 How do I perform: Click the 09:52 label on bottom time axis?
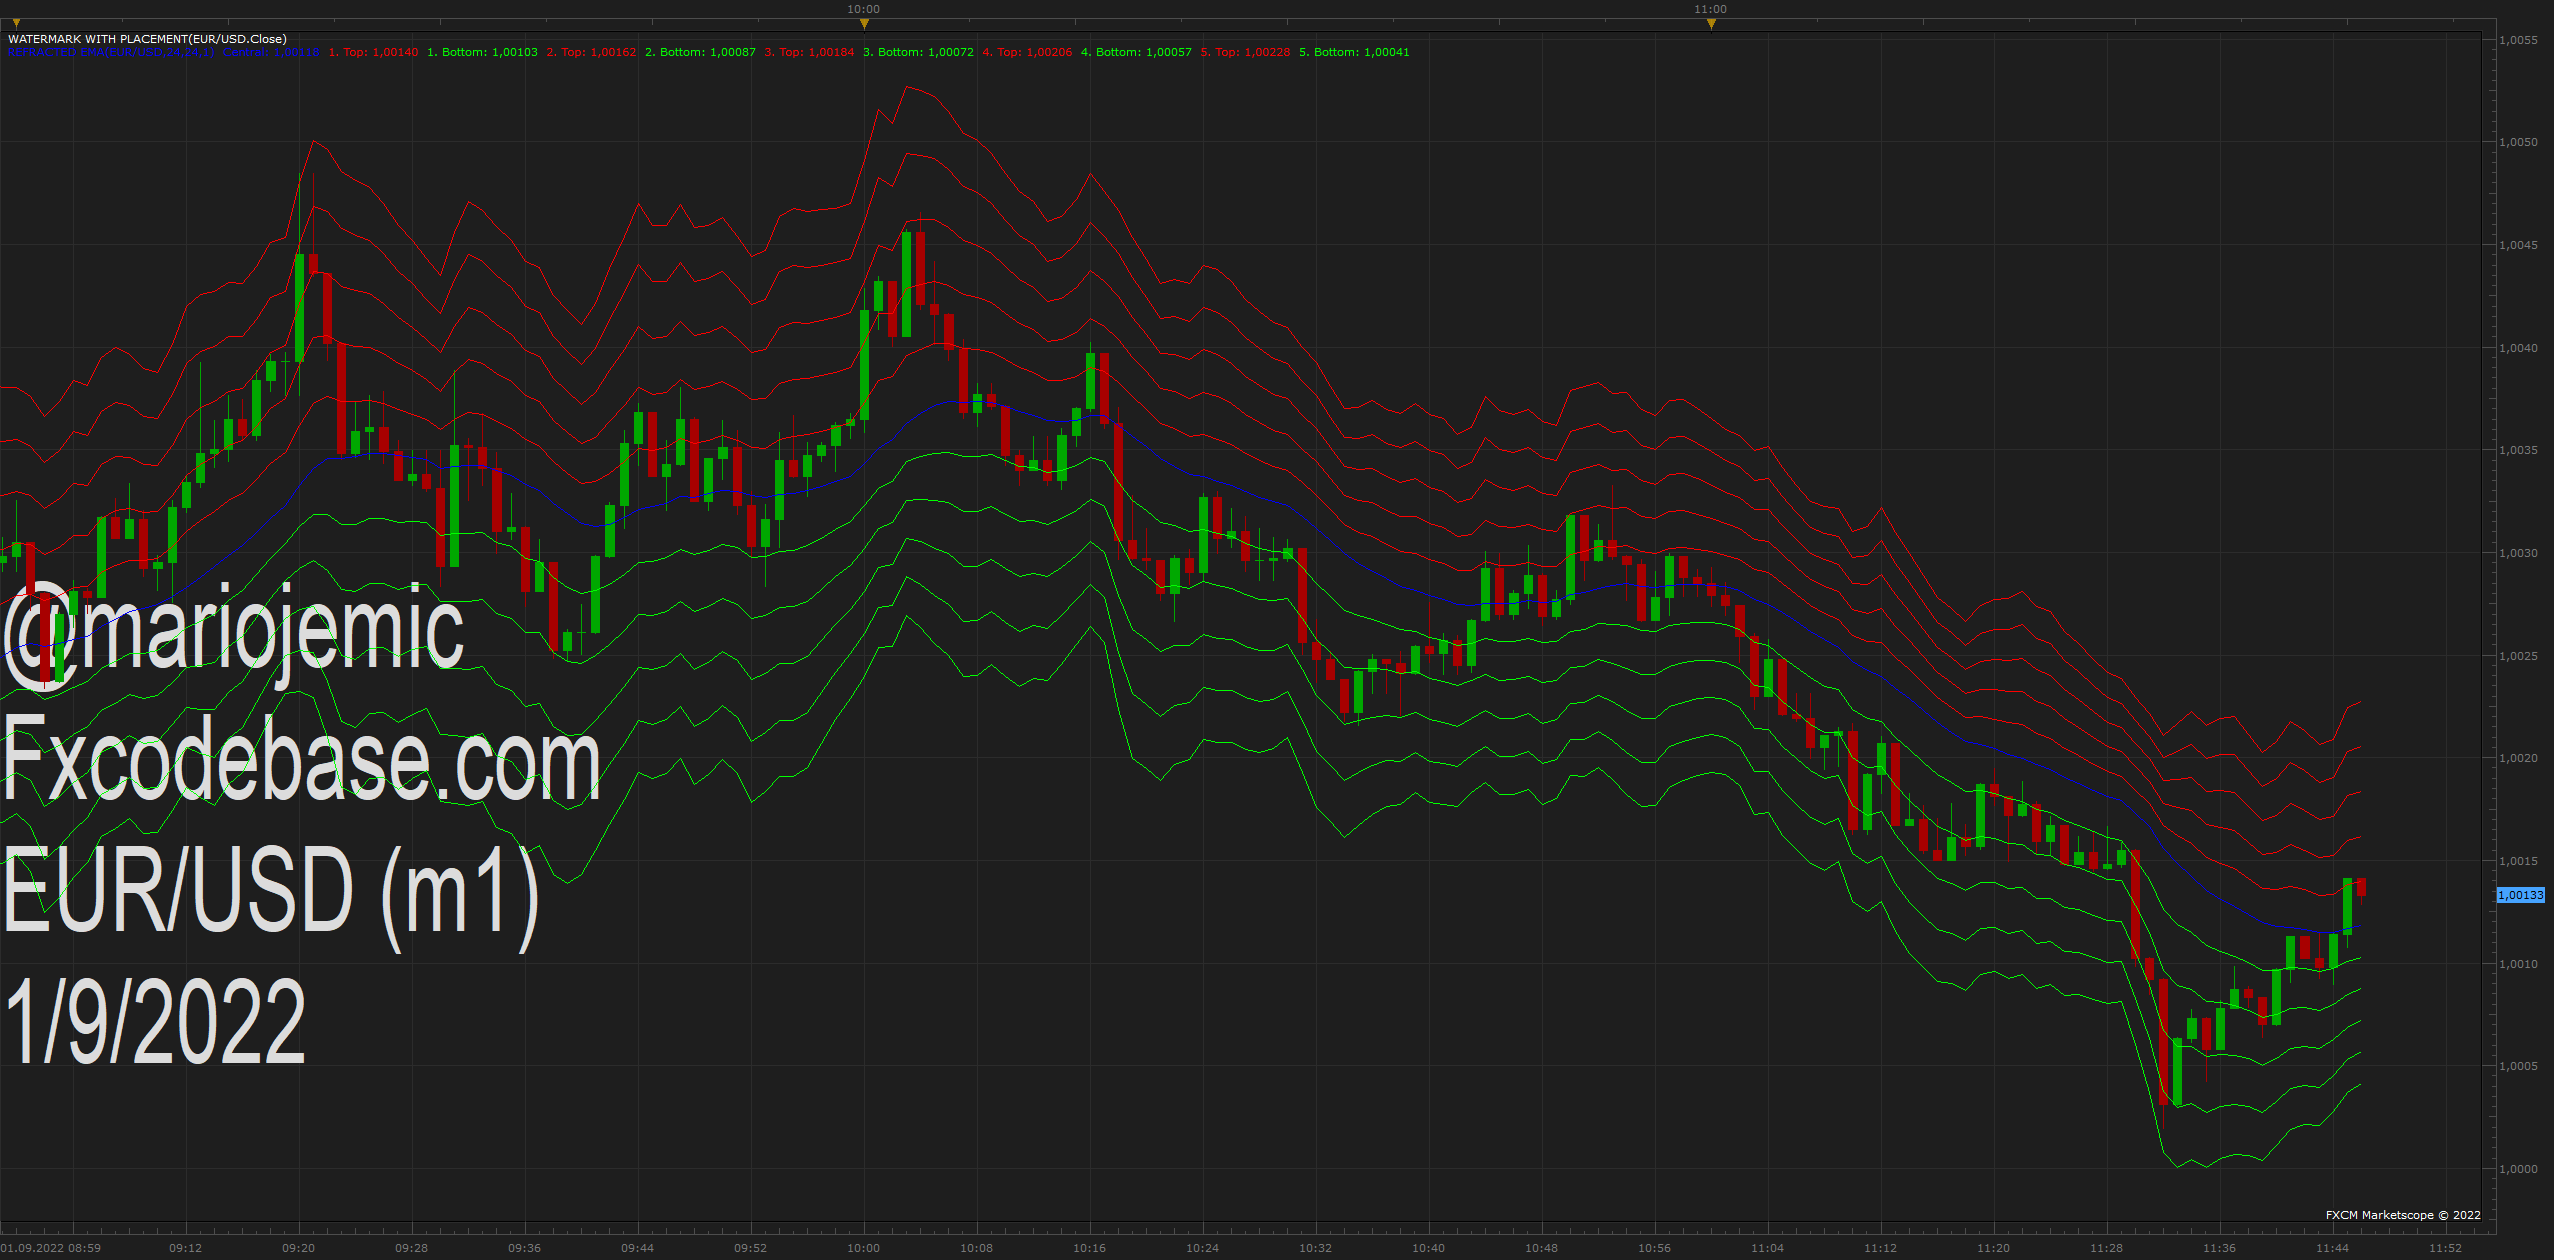(x=750, y=1248)
